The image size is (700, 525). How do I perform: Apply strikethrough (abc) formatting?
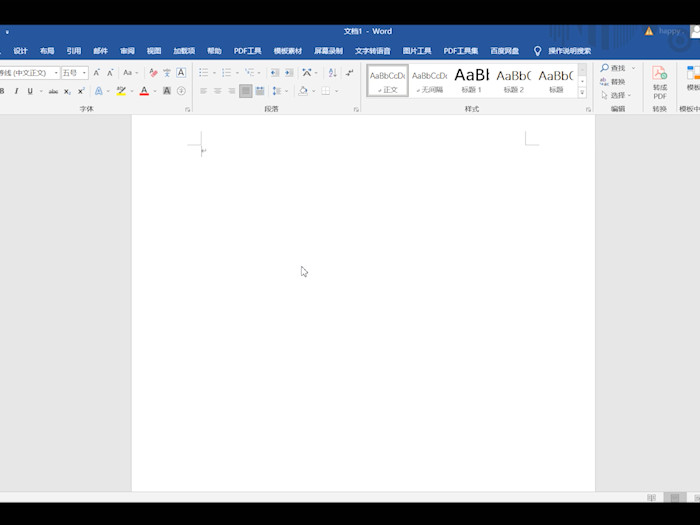coord(53,91)
